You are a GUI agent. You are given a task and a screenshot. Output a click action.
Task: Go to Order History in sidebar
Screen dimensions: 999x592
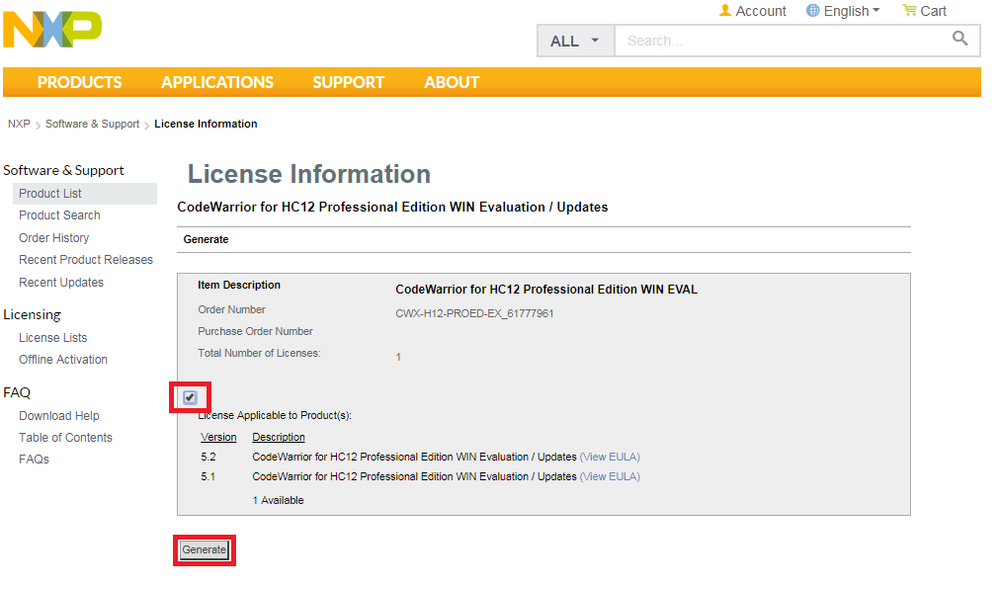click(54, 238)
